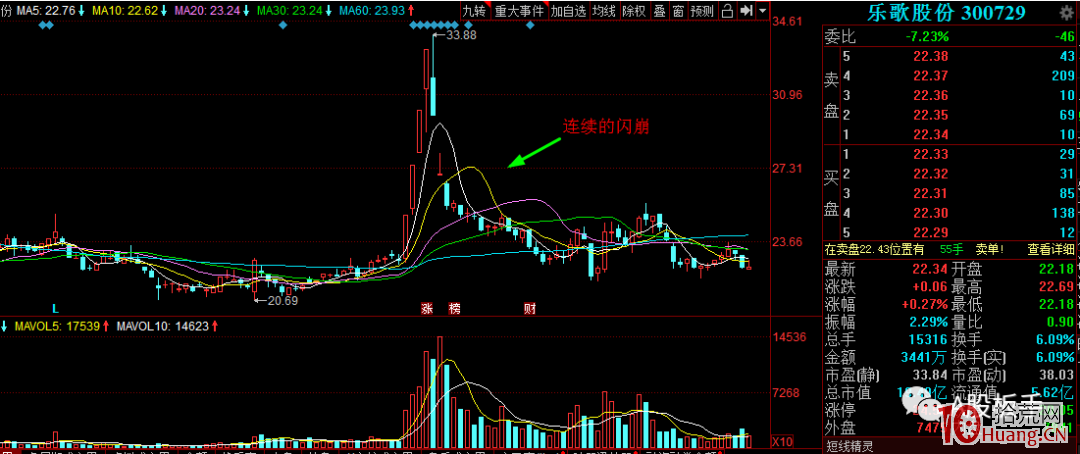Click the 市盈(动) value 38.03
Image resolution: width=1080 pixels, height=454 pixels.
1059,376
